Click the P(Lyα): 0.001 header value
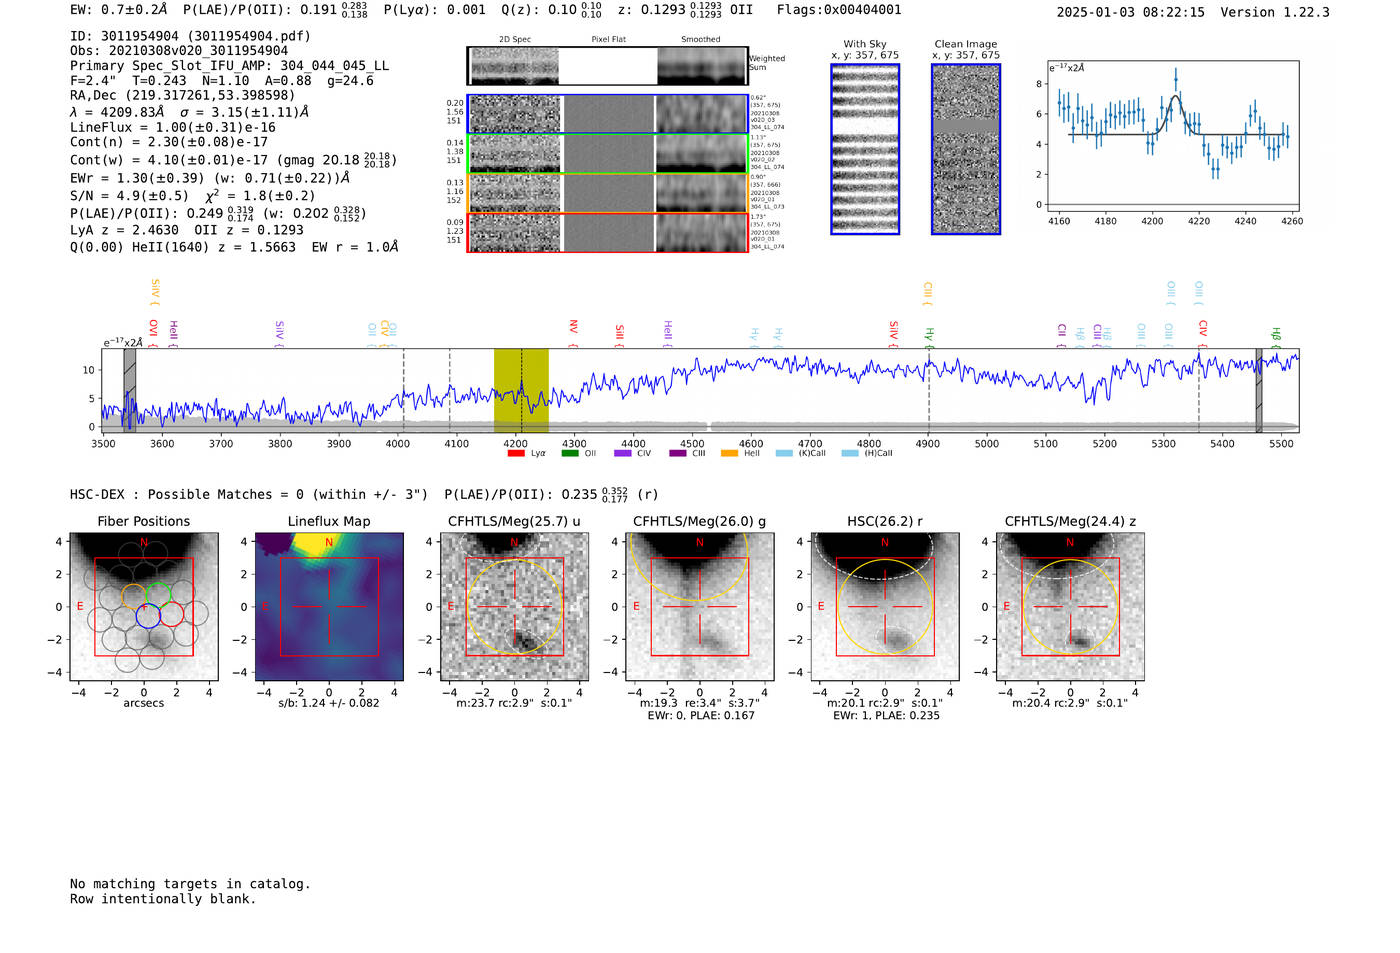This screenshot has width=1400, height=953. click(x=435, y=10)
